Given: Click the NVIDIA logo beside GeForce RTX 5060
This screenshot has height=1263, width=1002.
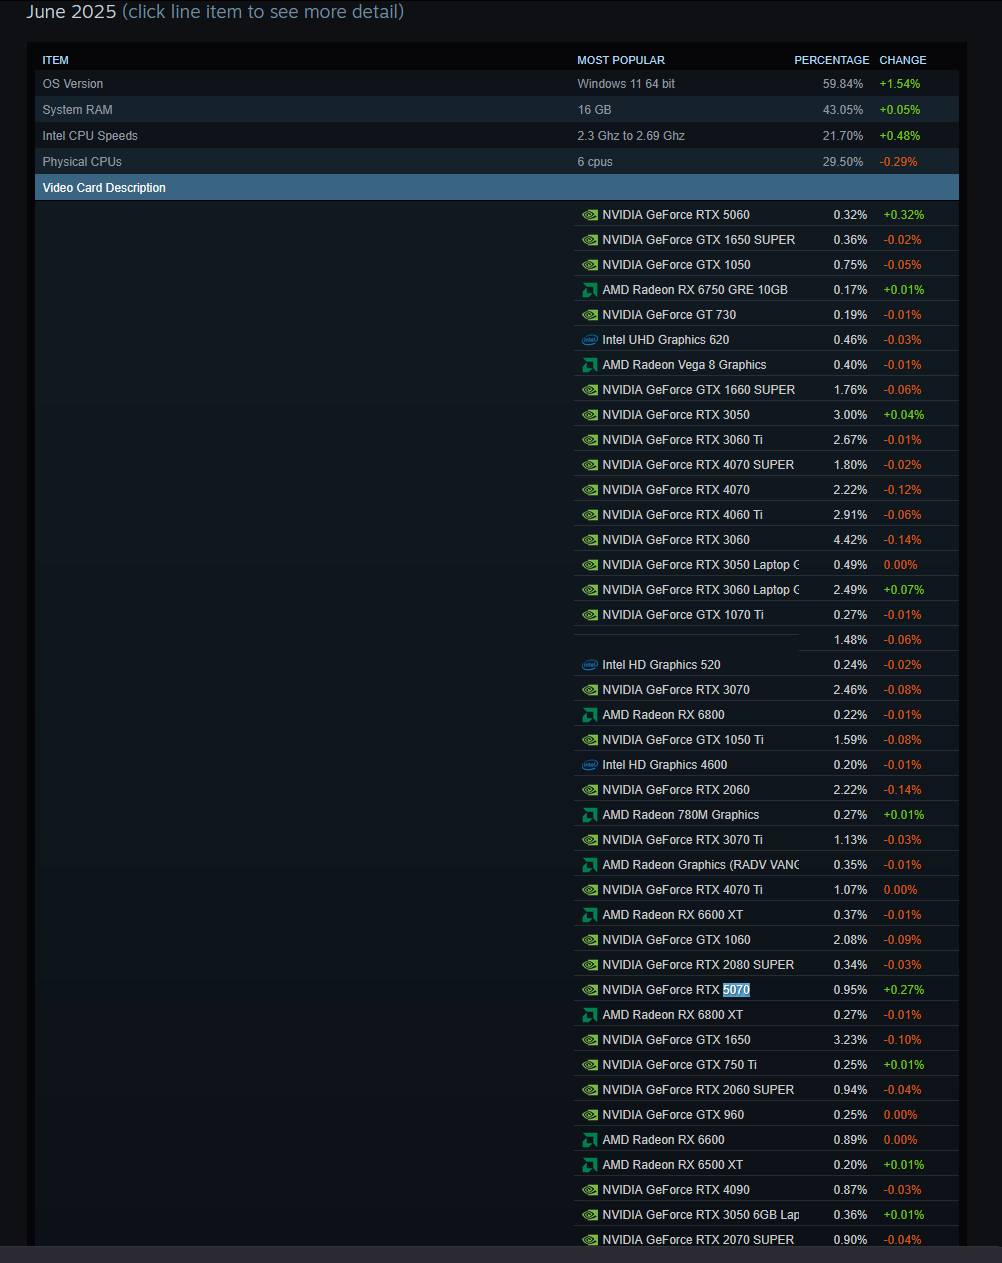Looking at the screenshot, I should pos(590,215).
